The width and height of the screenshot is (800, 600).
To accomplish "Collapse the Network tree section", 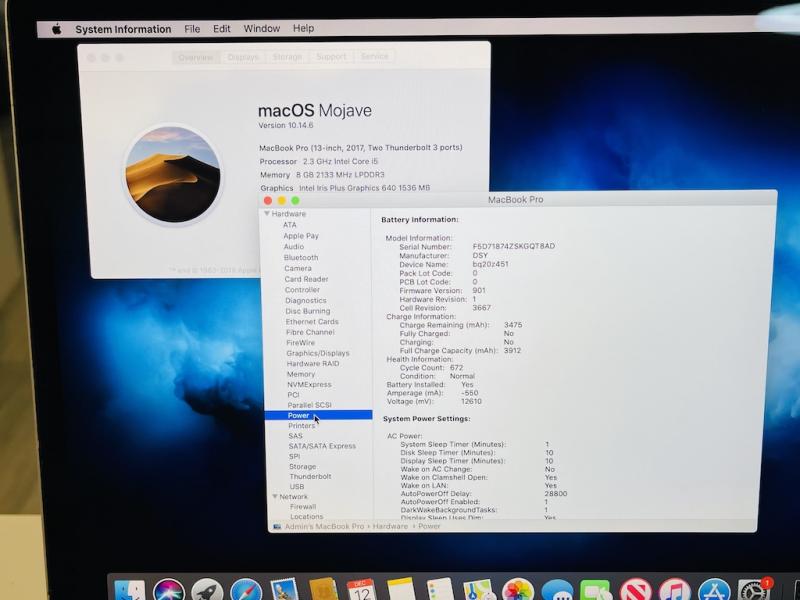I will click(x=274, y=497).
